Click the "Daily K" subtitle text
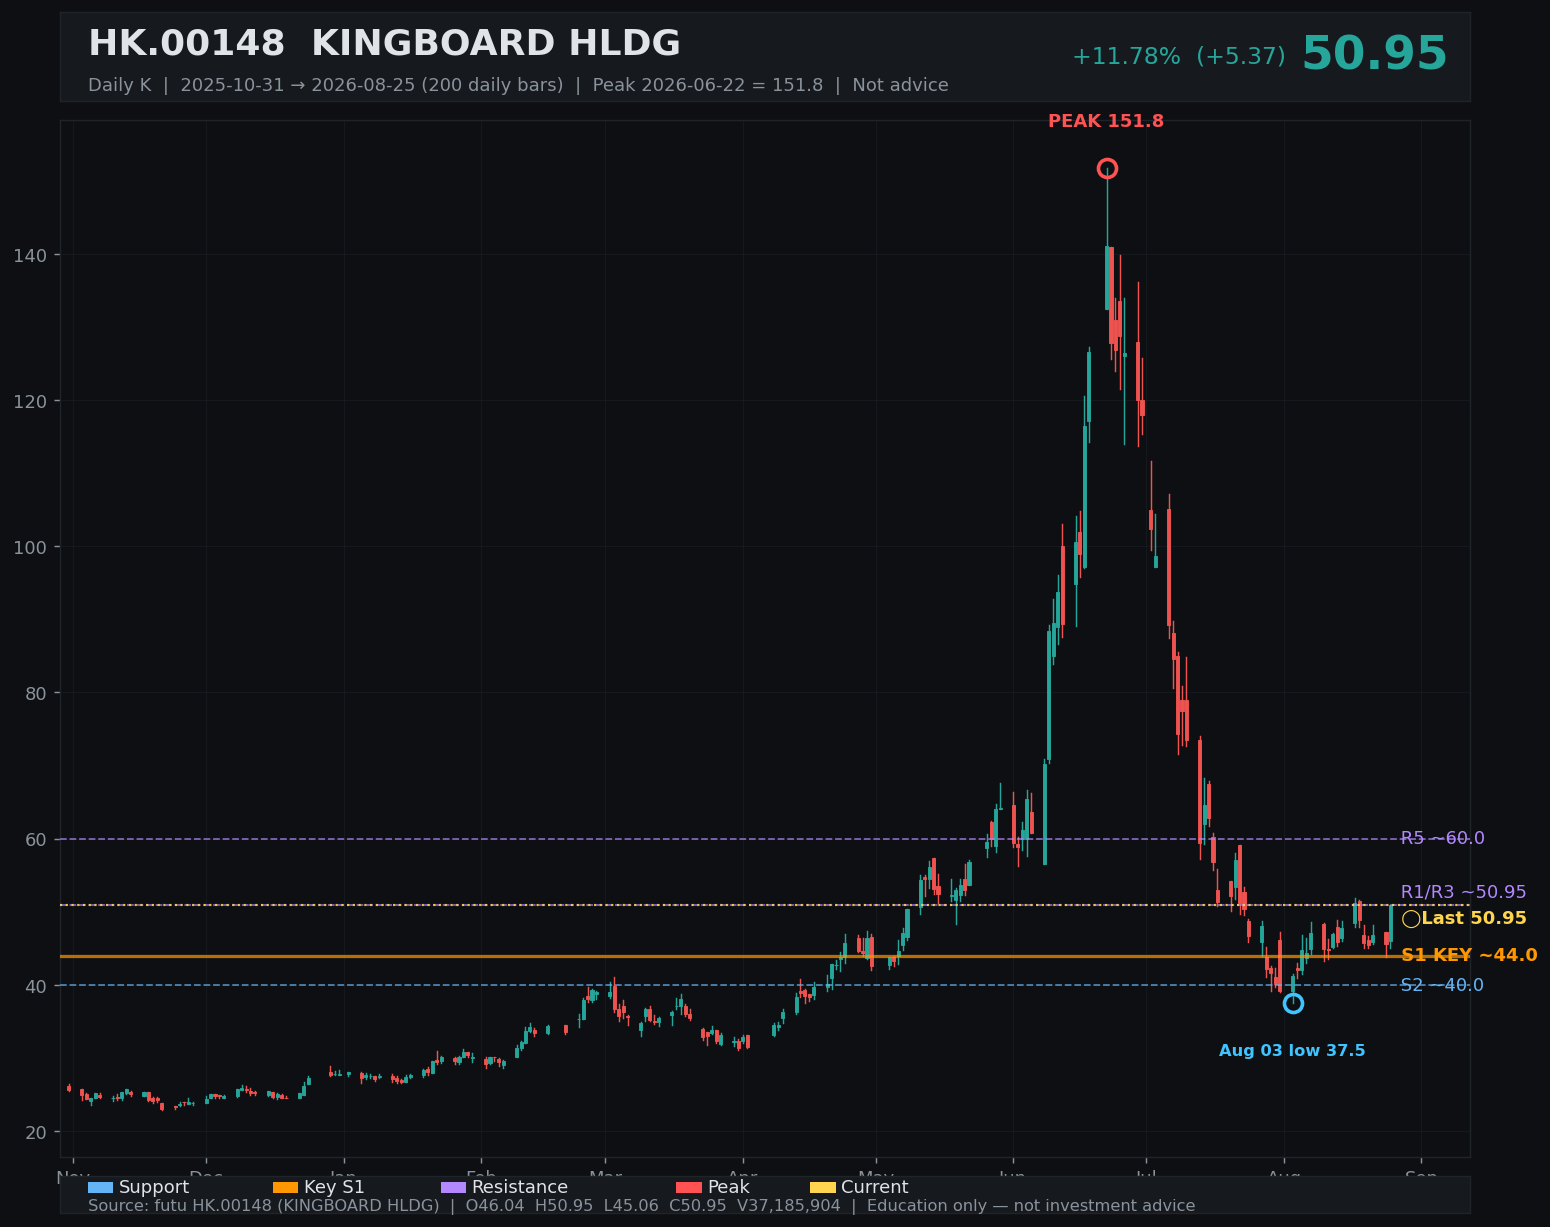Screen dimensions: 1550x1227 [x=120, y=86]
